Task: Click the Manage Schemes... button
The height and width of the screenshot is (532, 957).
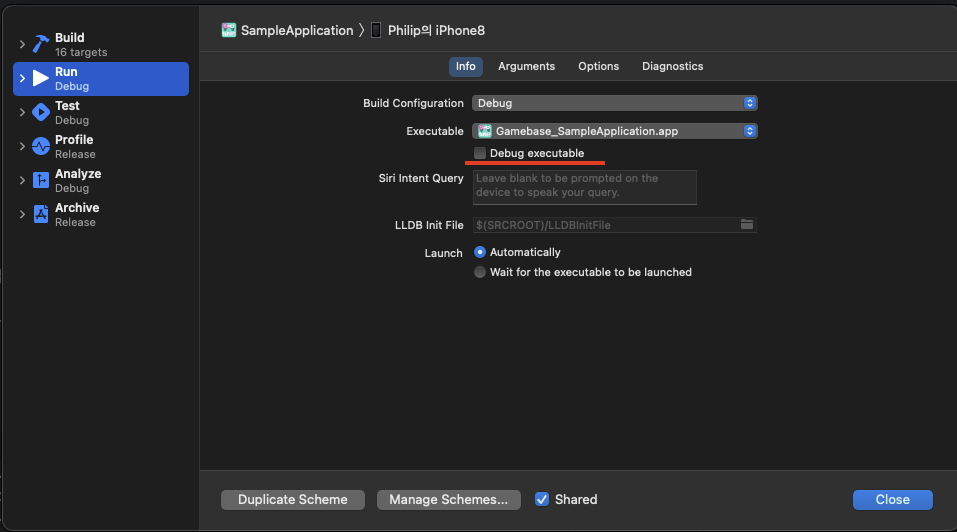Action: click(449, 500)
